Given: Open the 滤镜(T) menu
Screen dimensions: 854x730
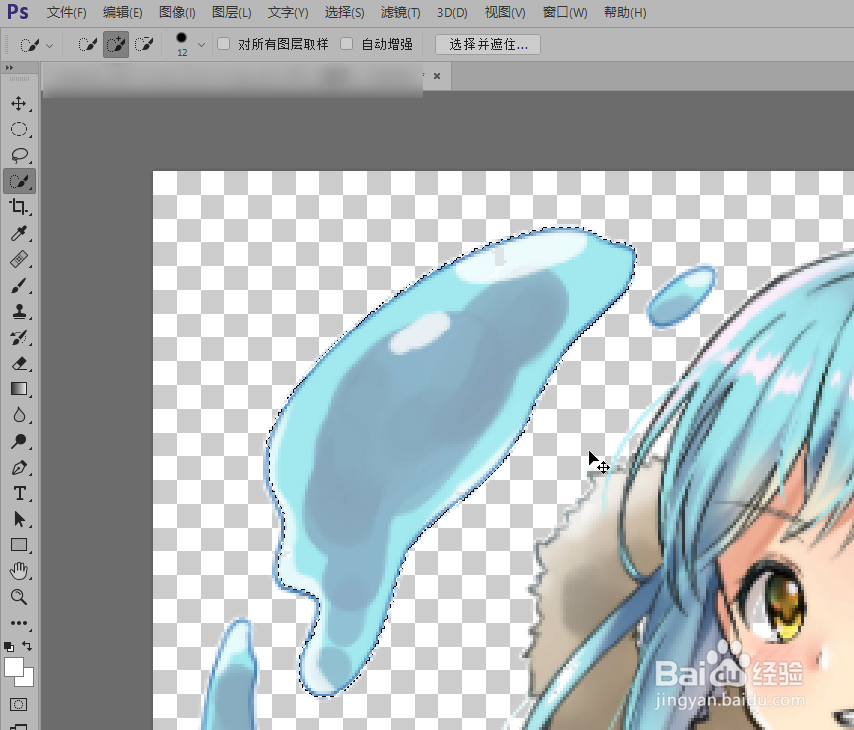Looking at the screenshot, I should [x=400, y=13].
